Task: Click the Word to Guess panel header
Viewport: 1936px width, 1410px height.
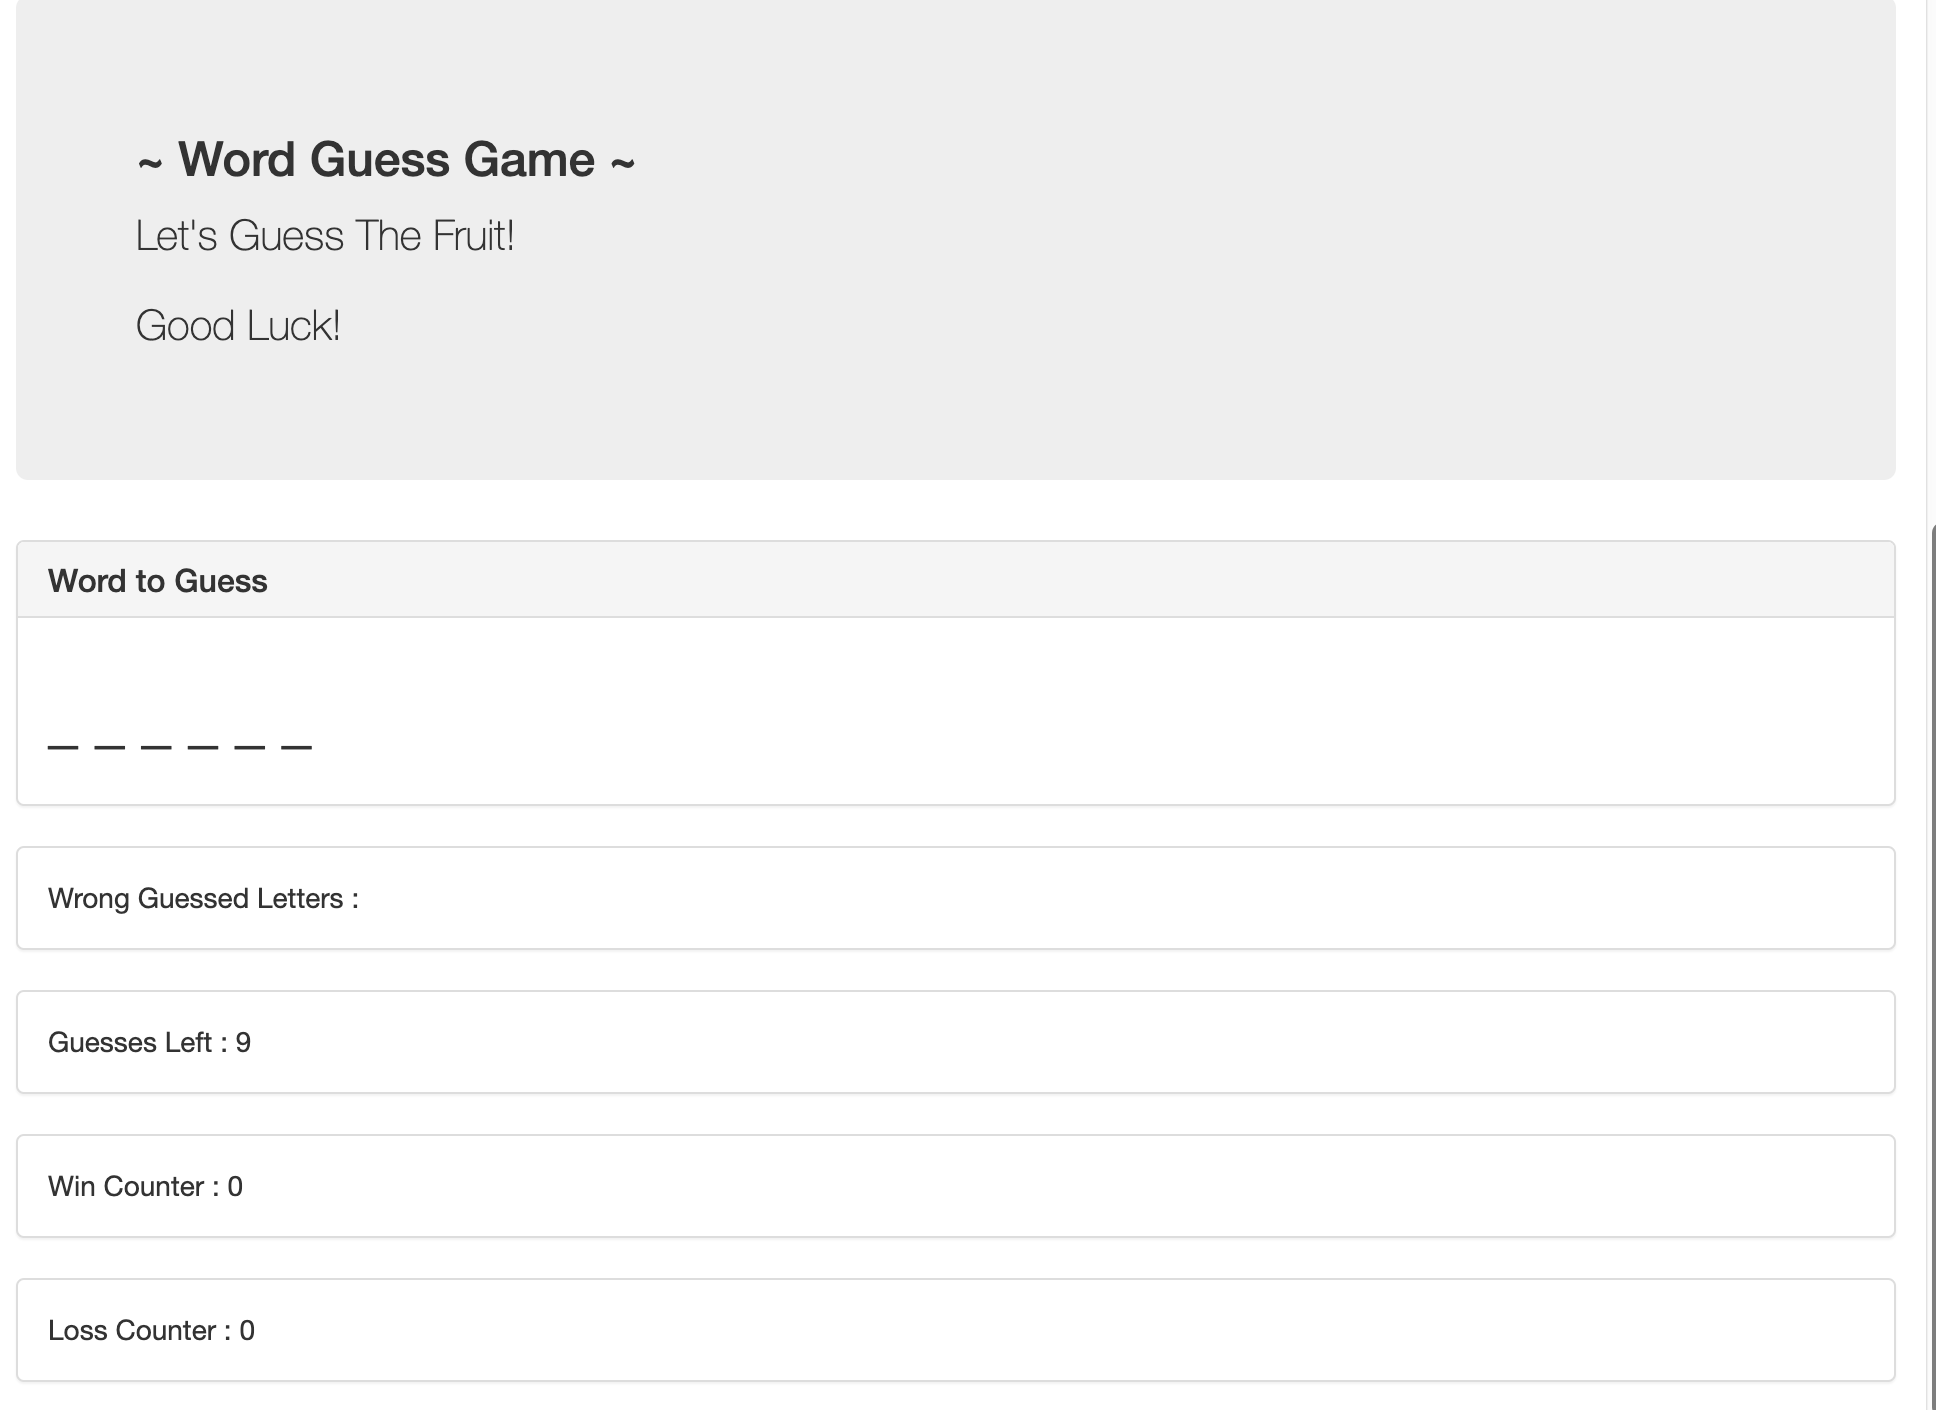Action: 956,581
